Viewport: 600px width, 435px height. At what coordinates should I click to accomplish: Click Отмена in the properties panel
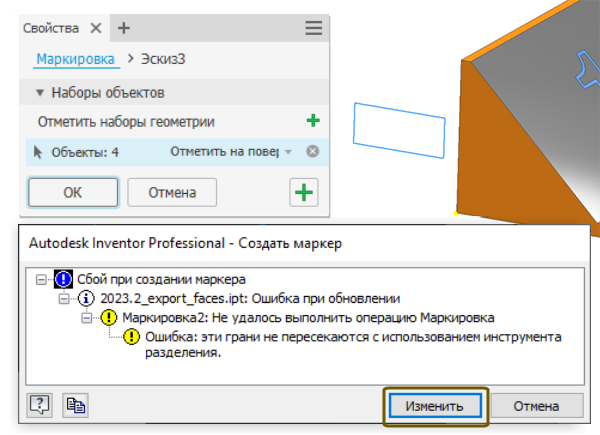click(172, 192)
